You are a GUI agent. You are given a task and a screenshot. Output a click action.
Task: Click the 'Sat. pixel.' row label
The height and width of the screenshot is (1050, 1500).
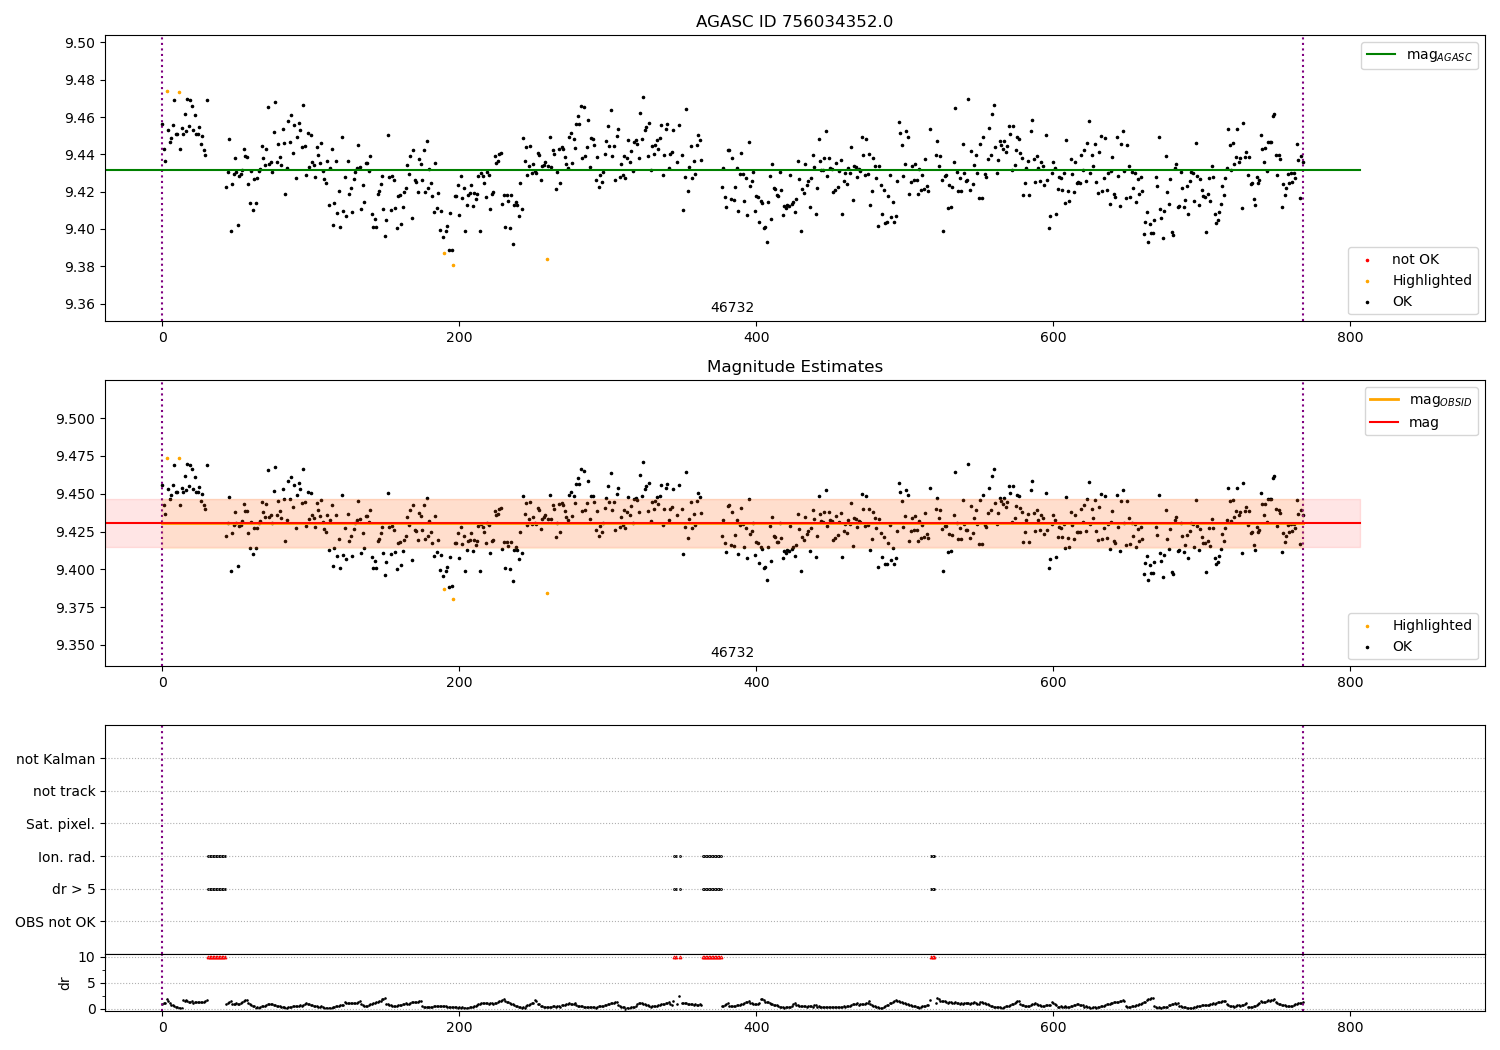pyautogui.click(x=61, y=825)
